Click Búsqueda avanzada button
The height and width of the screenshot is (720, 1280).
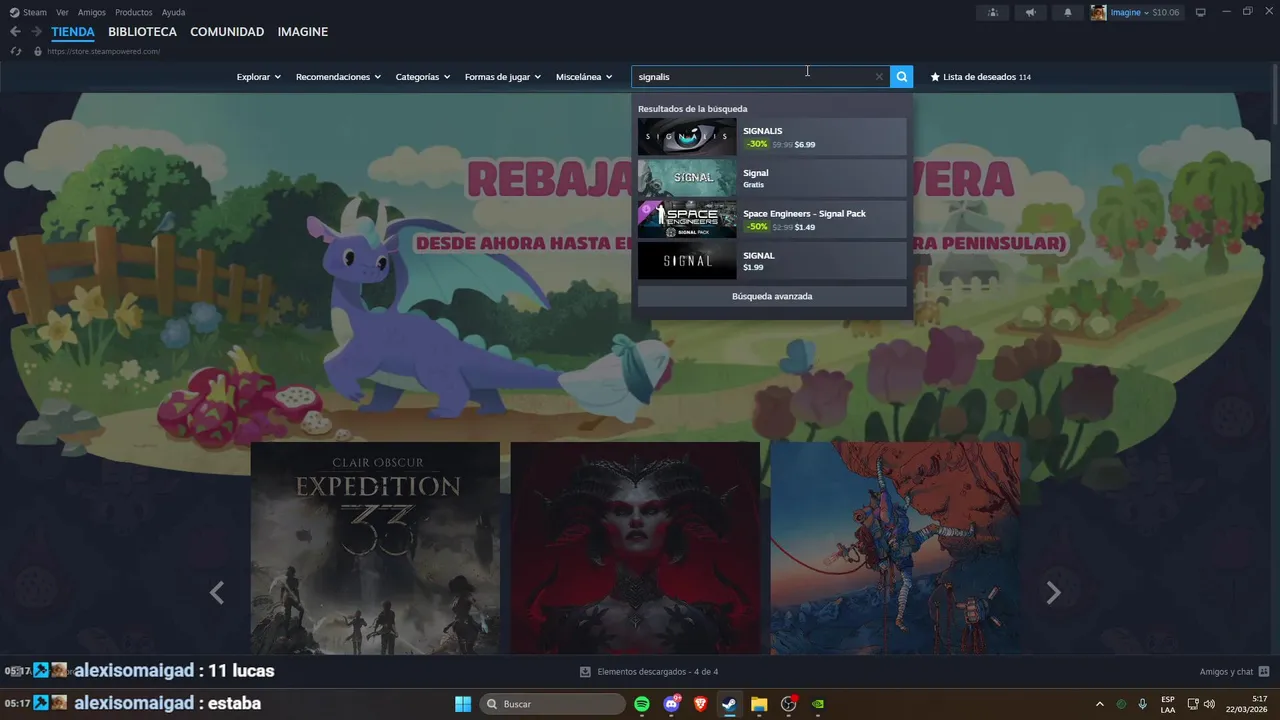pyautogui.click(x=772, y=297)
